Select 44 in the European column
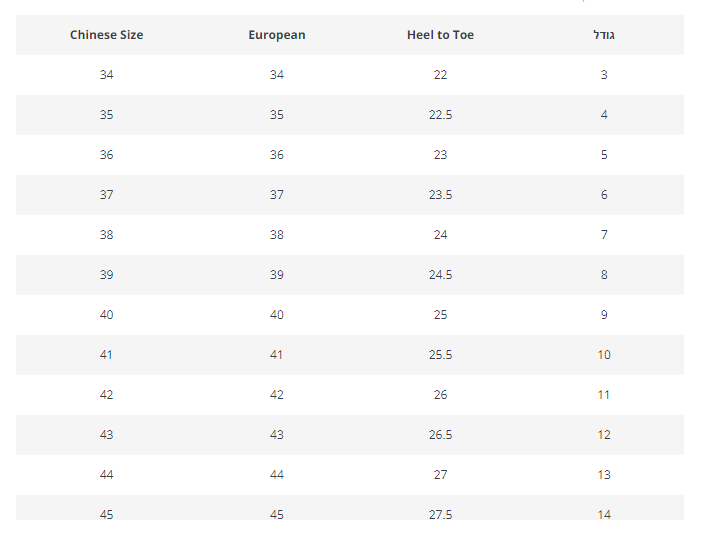702x534 pixels. [x=277, y=475]
